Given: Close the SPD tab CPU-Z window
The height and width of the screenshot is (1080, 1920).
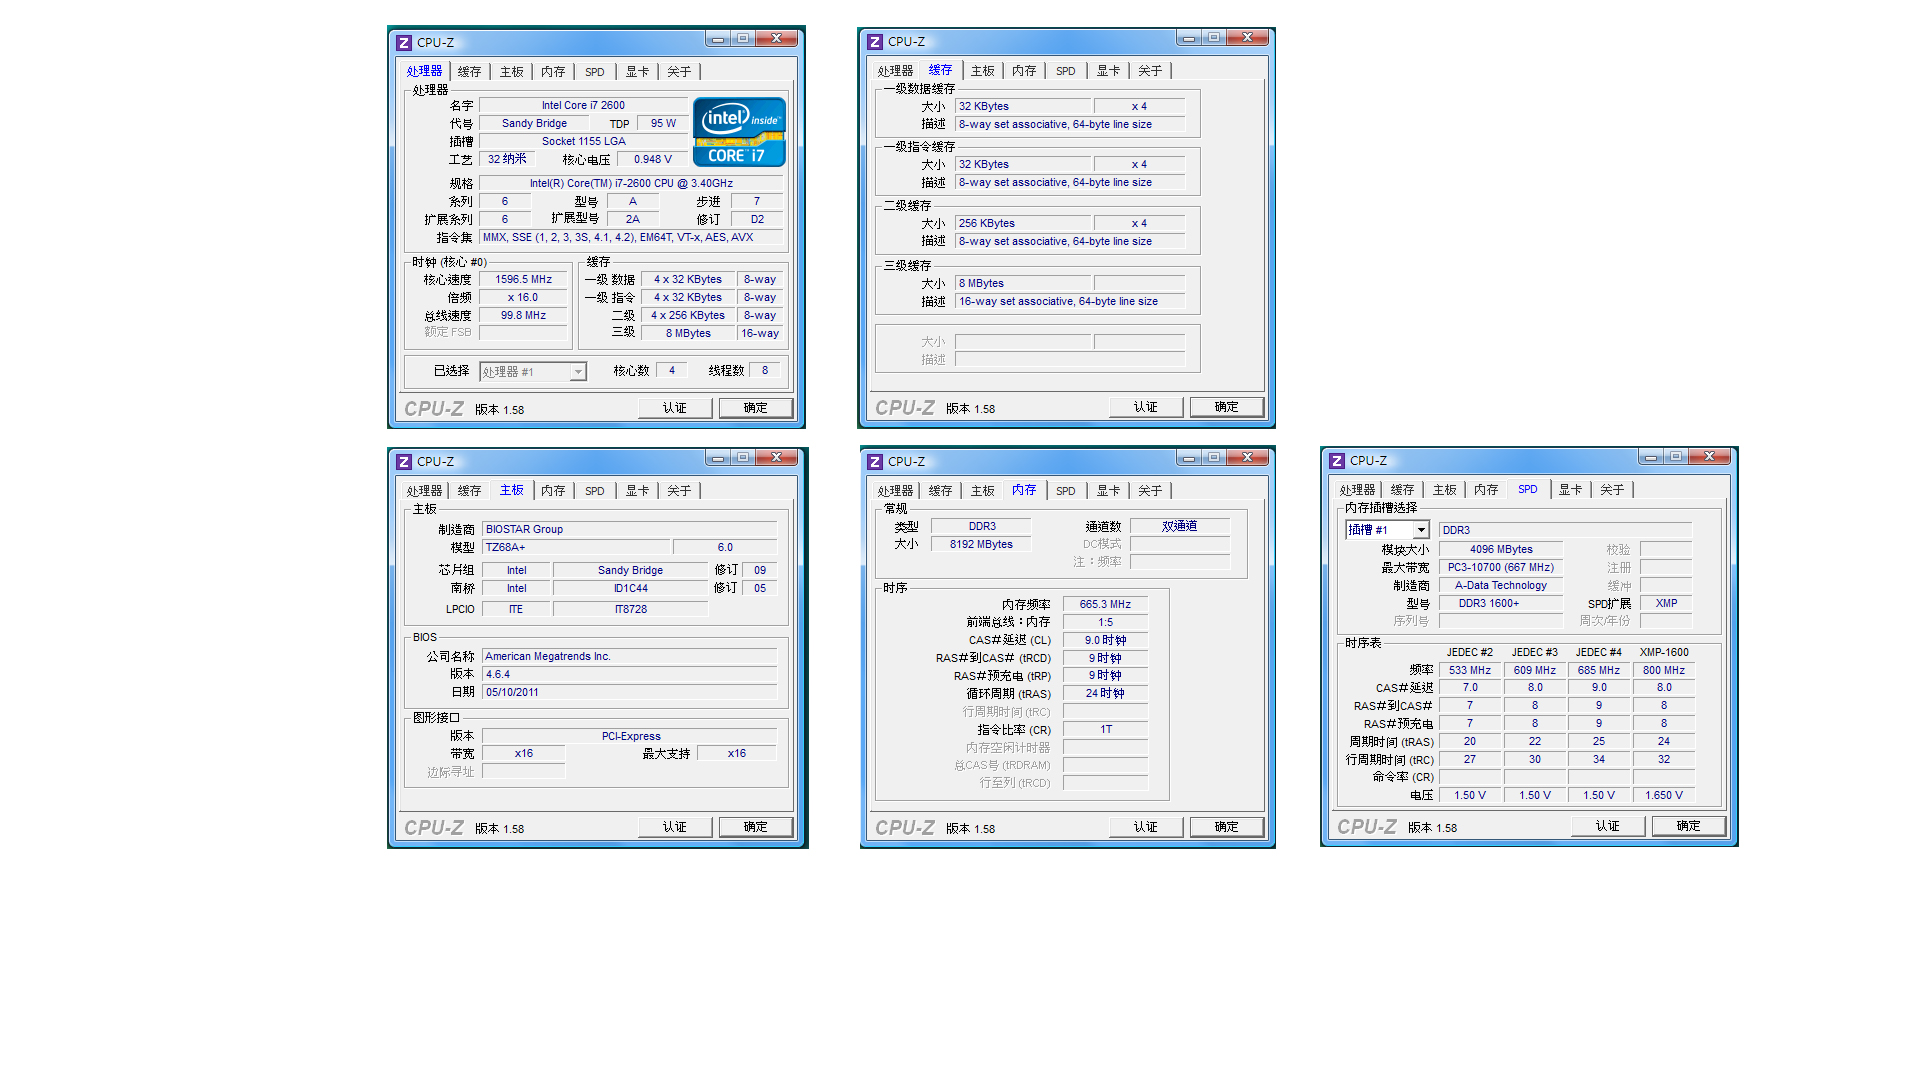Looking at the screenshot, I should coord(1710,457).
